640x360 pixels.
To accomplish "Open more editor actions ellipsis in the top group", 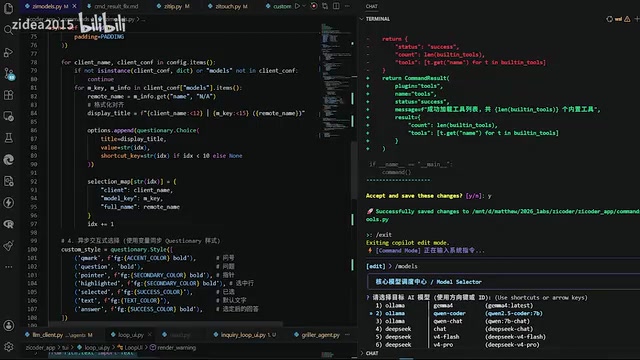I will click(347, 6).
